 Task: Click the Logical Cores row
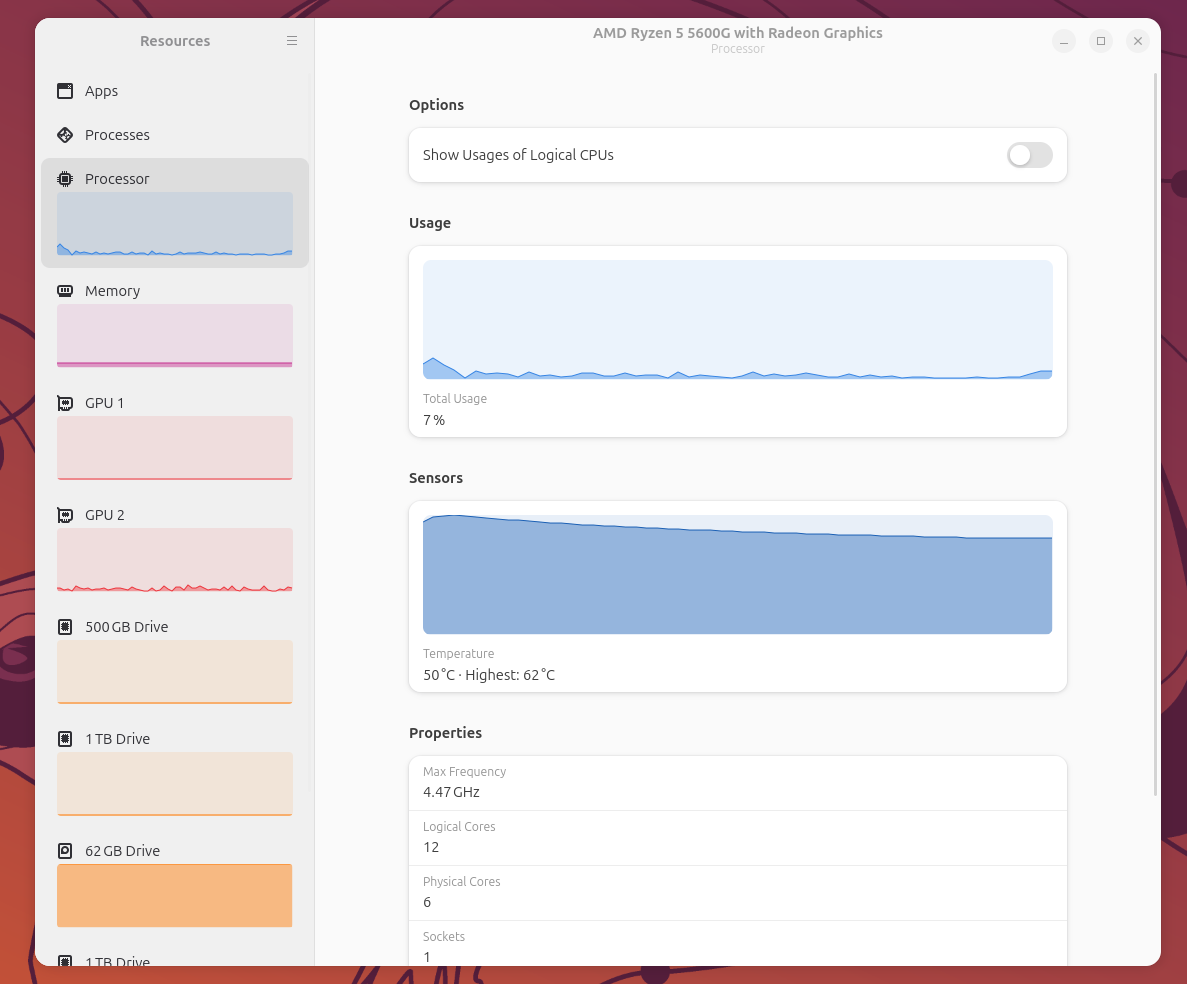[737, 838]
